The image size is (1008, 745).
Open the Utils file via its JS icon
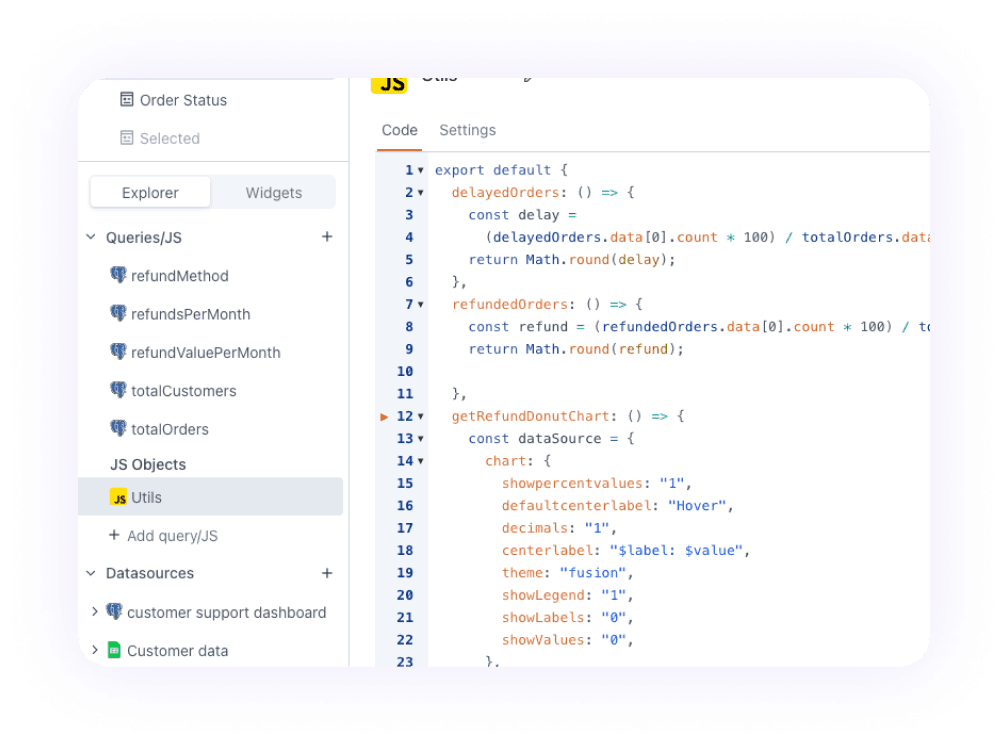pyautogui.click(x=117, y=497)
